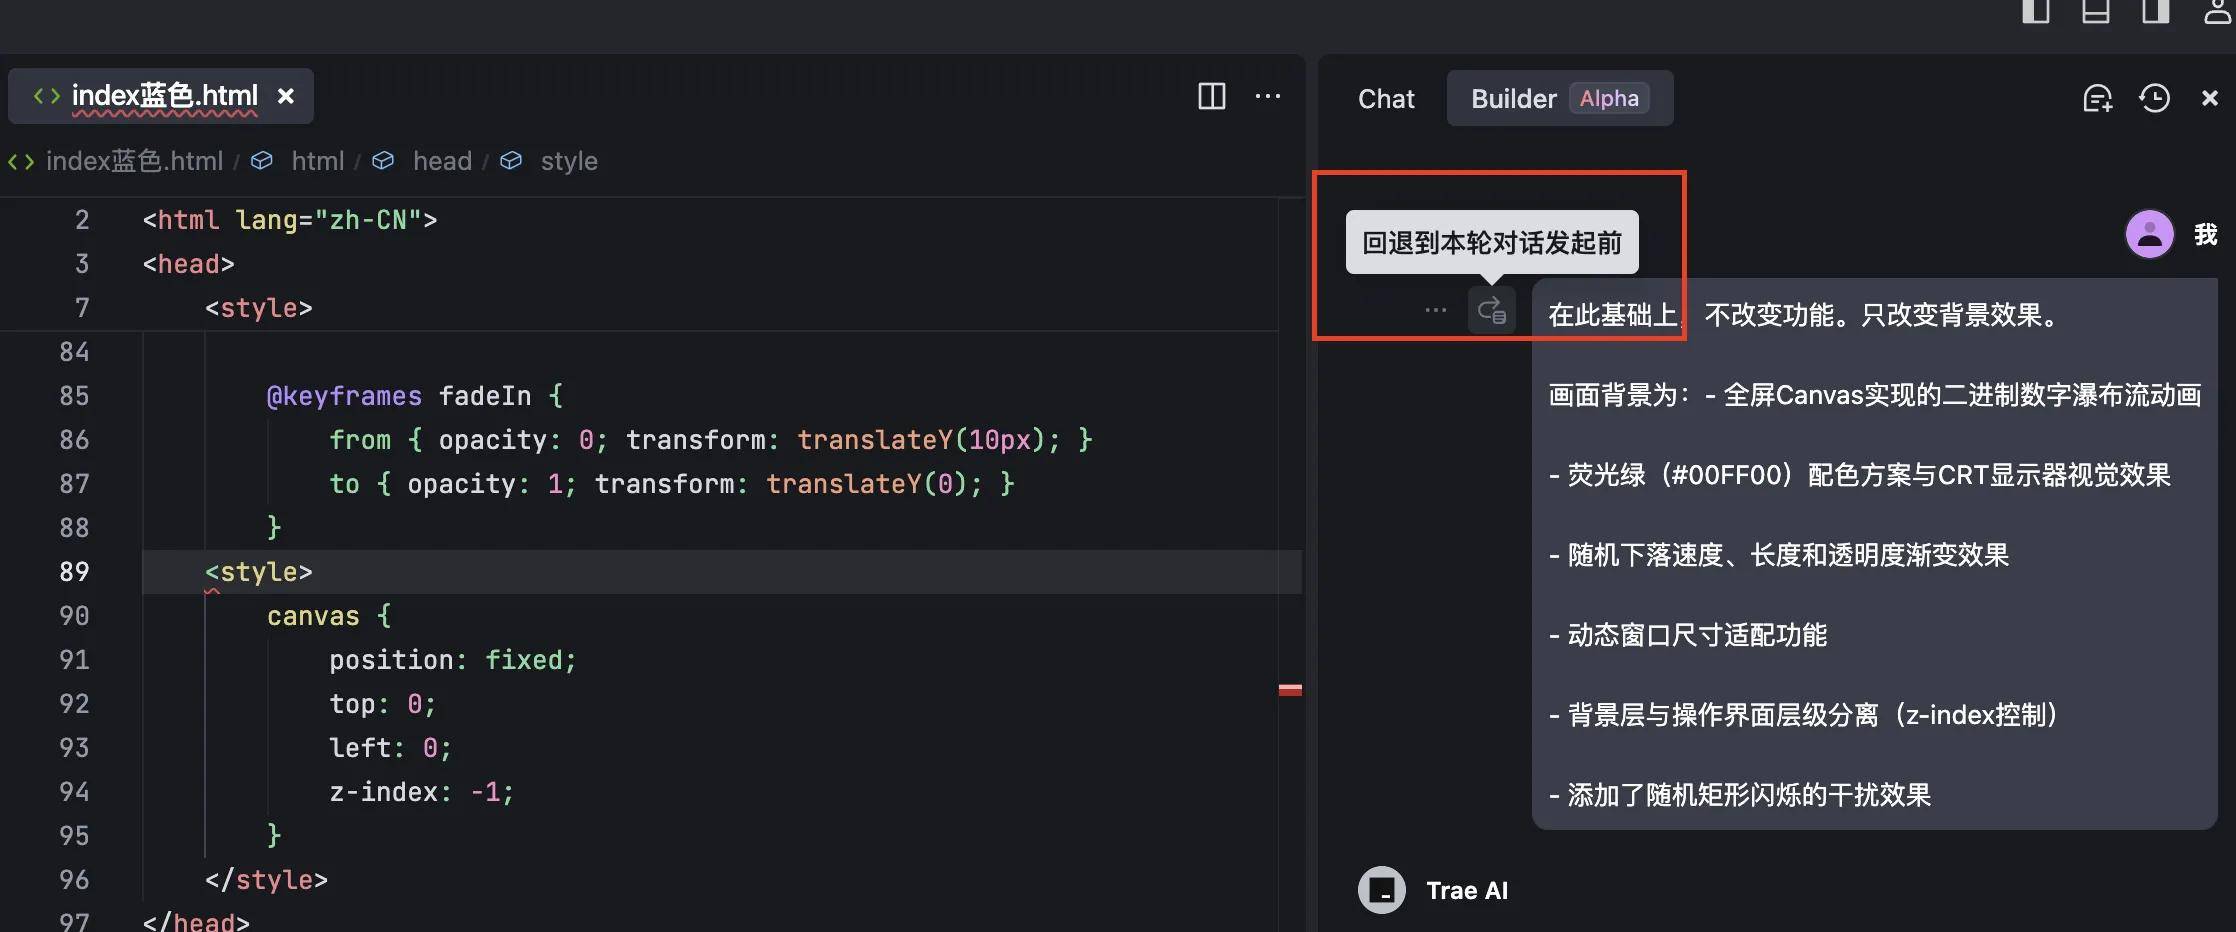Open more actions via the ellipsis on the user message
This screenshot has width=2236, height=932.
[x=1434, y=310]
